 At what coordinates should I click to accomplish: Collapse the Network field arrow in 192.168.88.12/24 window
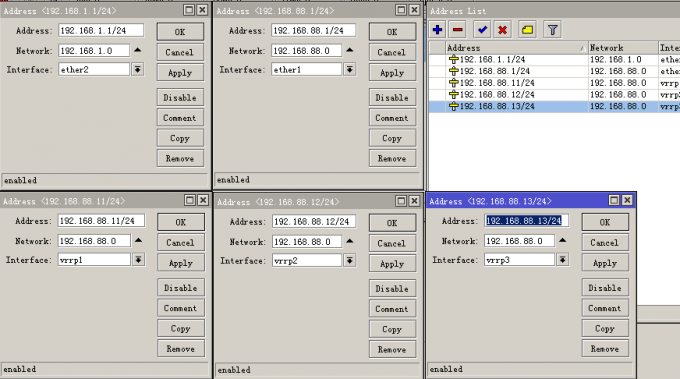pyautogui.click(x=350, y=241)
